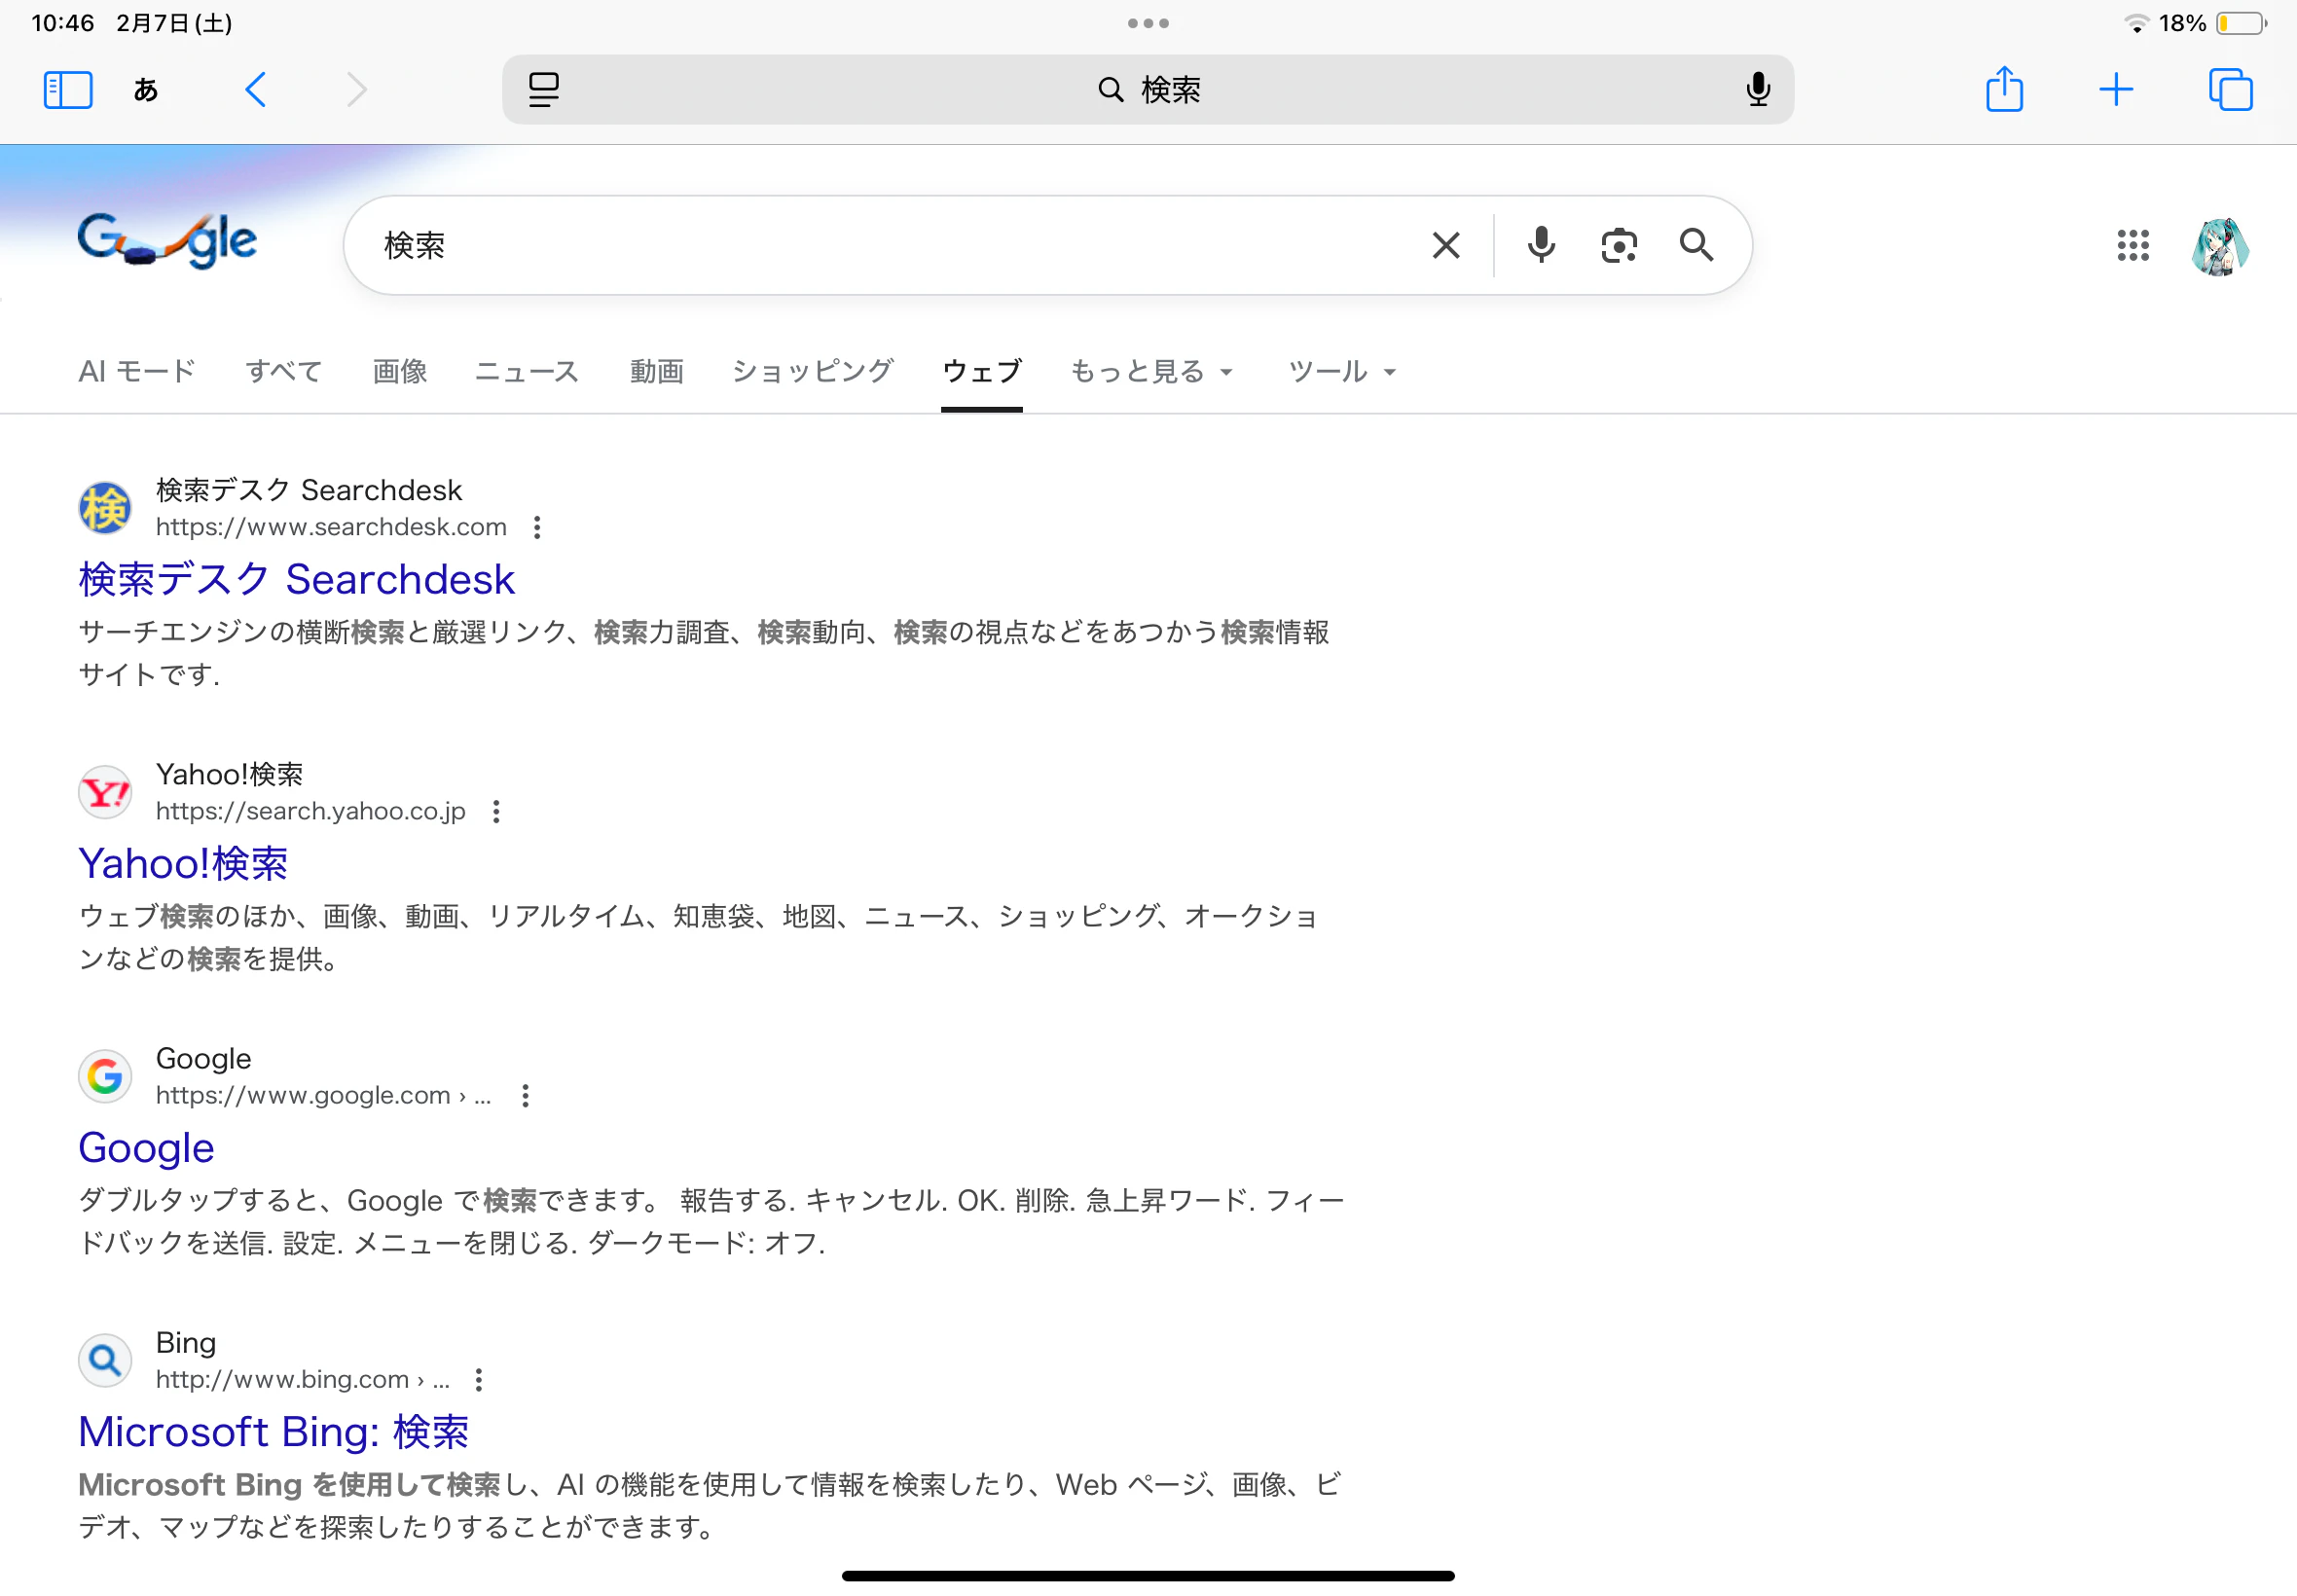Image resolution: width=2297 pixels, height=1596 pixels.
Task: Open the reader/page menu icon in address bar
Action: pos(544,90)
